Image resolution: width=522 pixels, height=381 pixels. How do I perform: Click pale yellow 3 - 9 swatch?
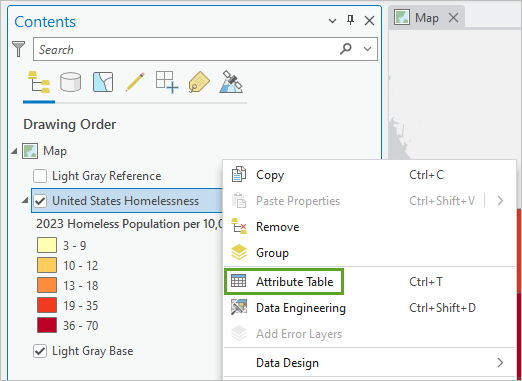pyautogui.click(x=47, y=245)
